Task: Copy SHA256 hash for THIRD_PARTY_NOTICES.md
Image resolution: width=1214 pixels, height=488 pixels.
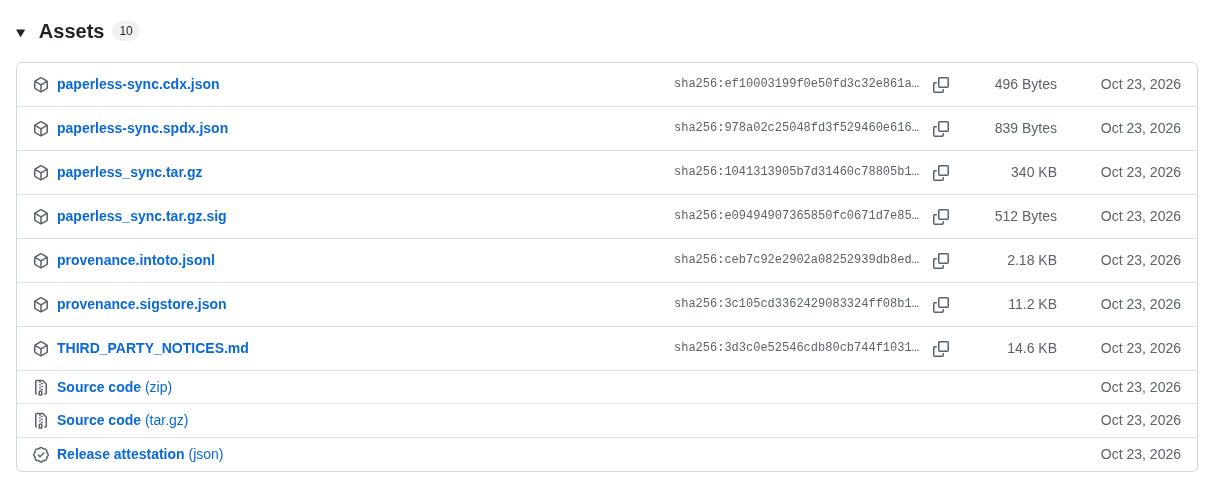Action: tap(941, 349)
